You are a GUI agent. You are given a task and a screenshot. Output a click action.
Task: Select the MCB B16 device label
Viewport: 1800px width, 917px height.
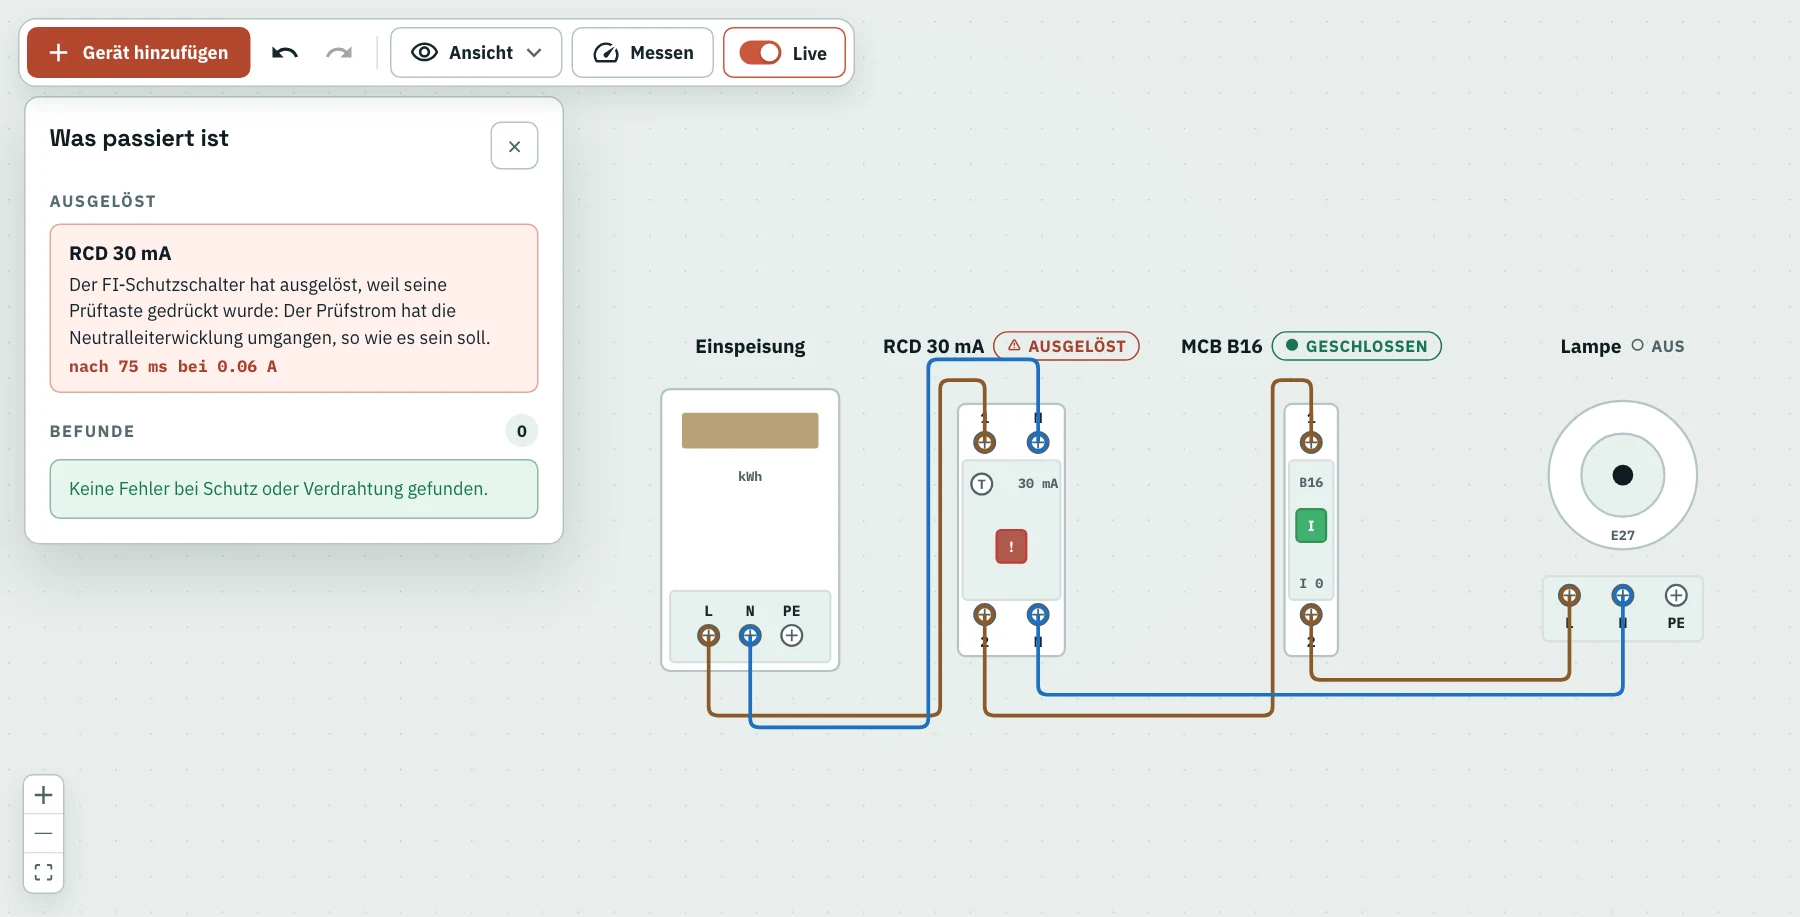pos(1222,346)
